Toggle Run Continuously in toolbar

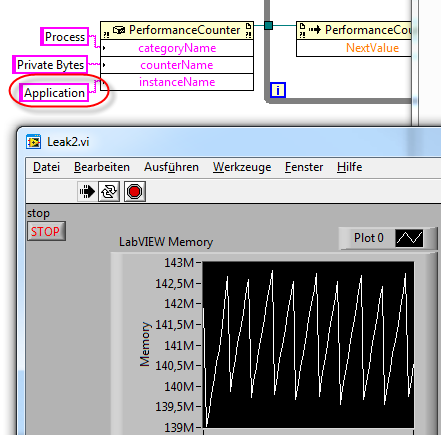109,191
